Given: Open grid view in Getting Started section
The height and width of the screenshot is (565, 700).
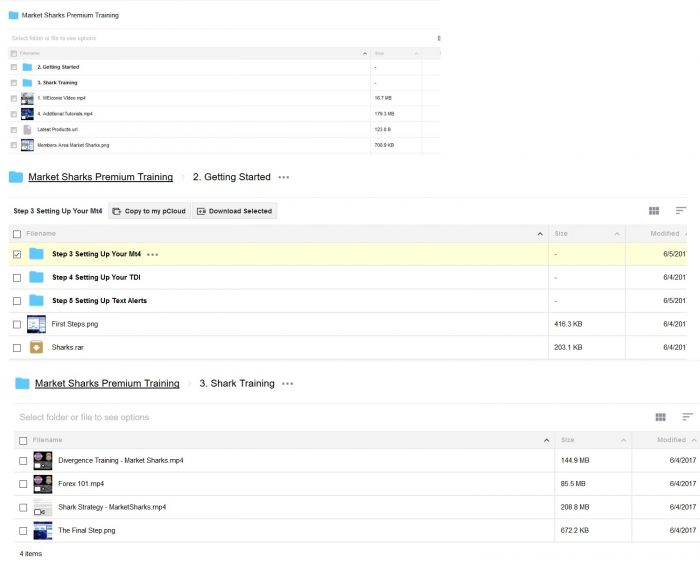Looking at the screenshot, I should [654, 211].
